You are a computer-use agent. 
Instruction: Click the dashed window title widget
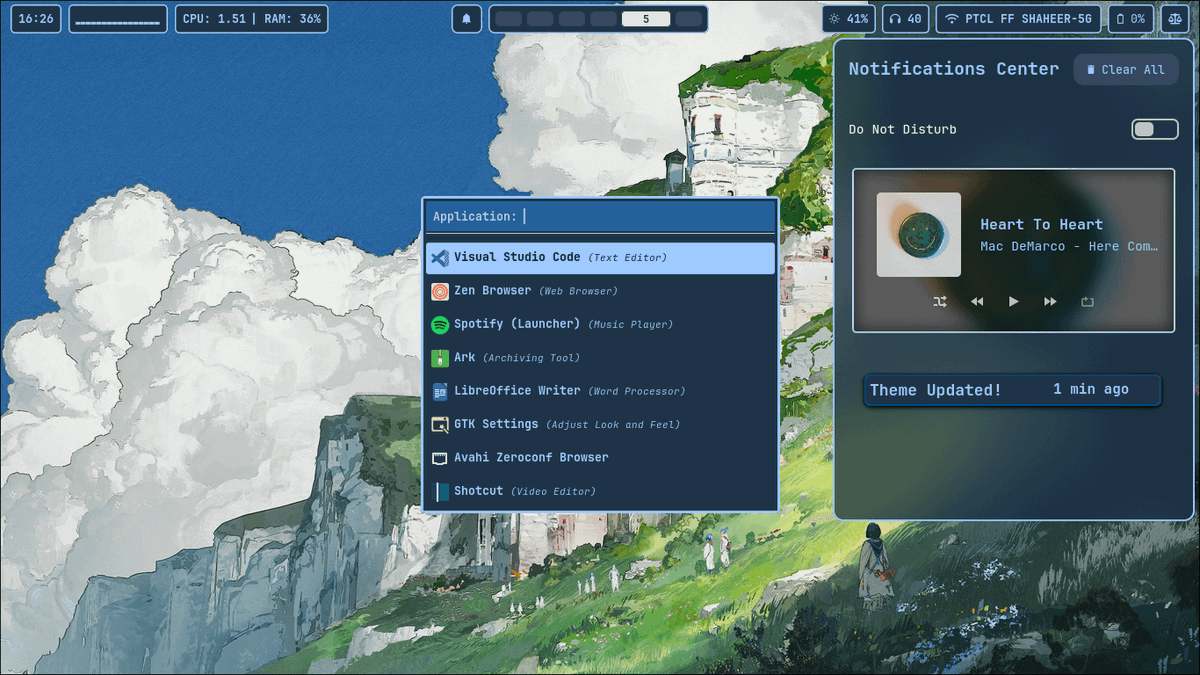click(118, 19)
